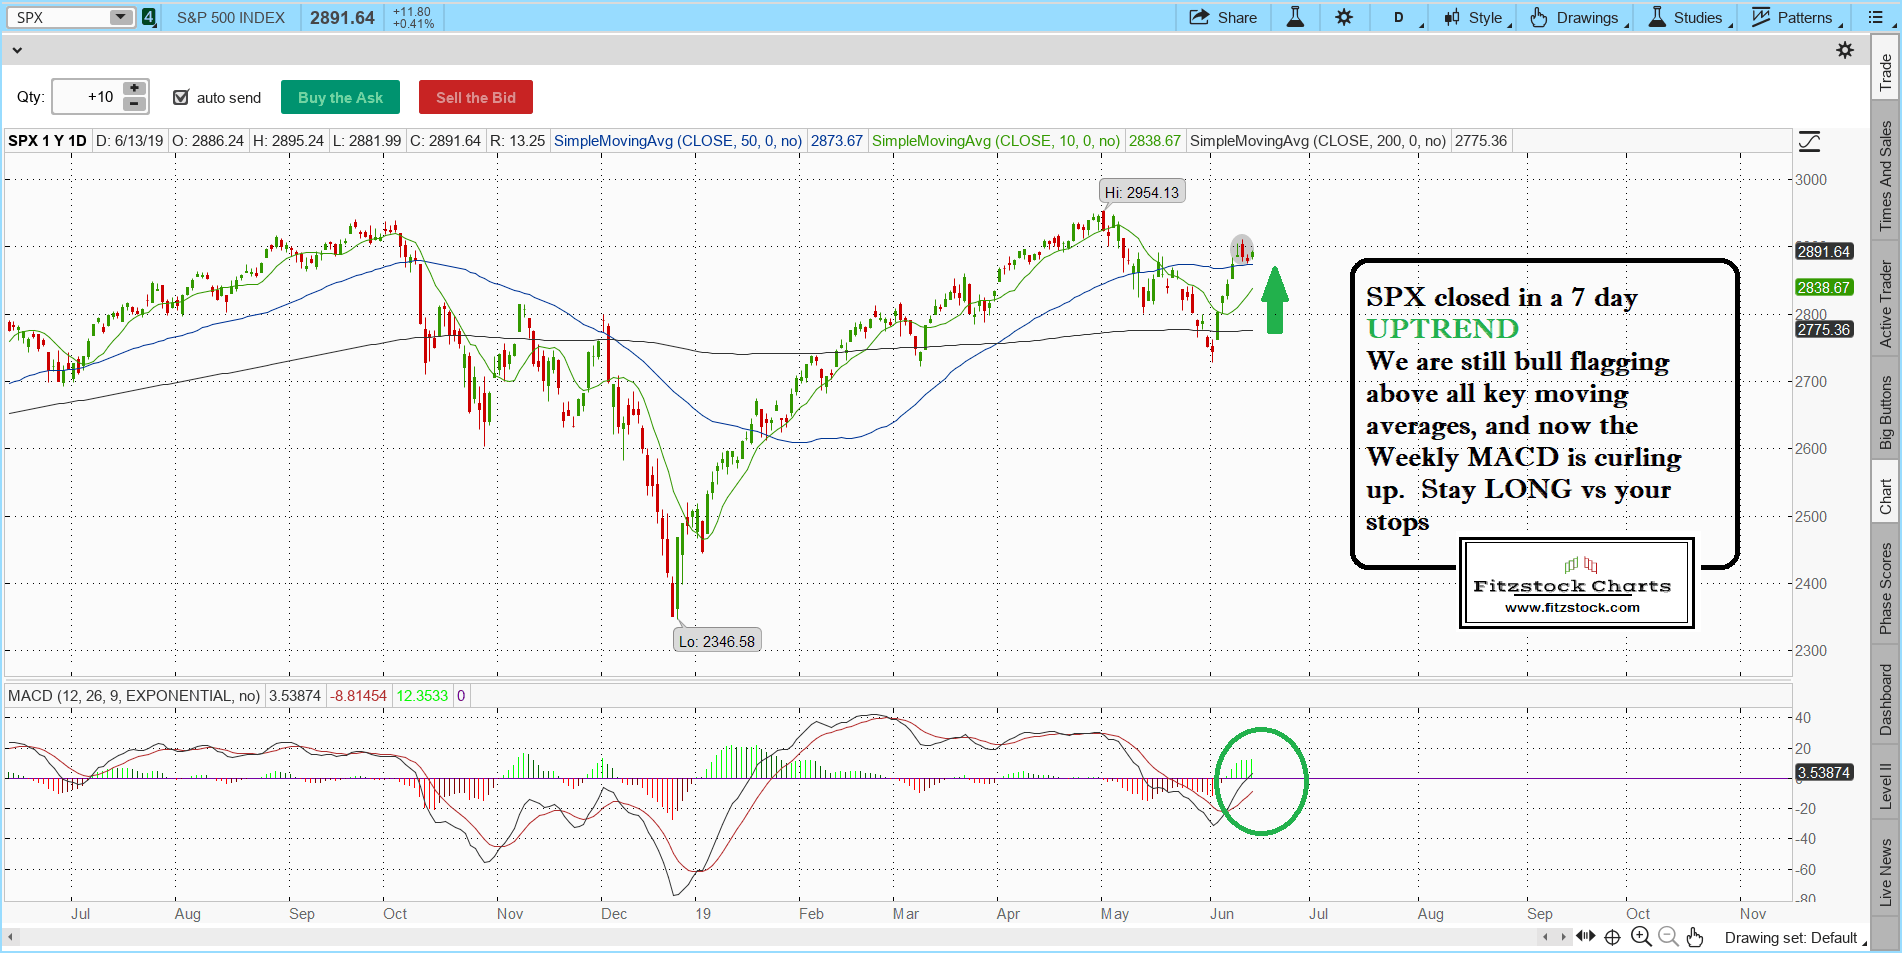Increase quantity with the plus stepper
1902x953 pixels.
coord(134,89)
